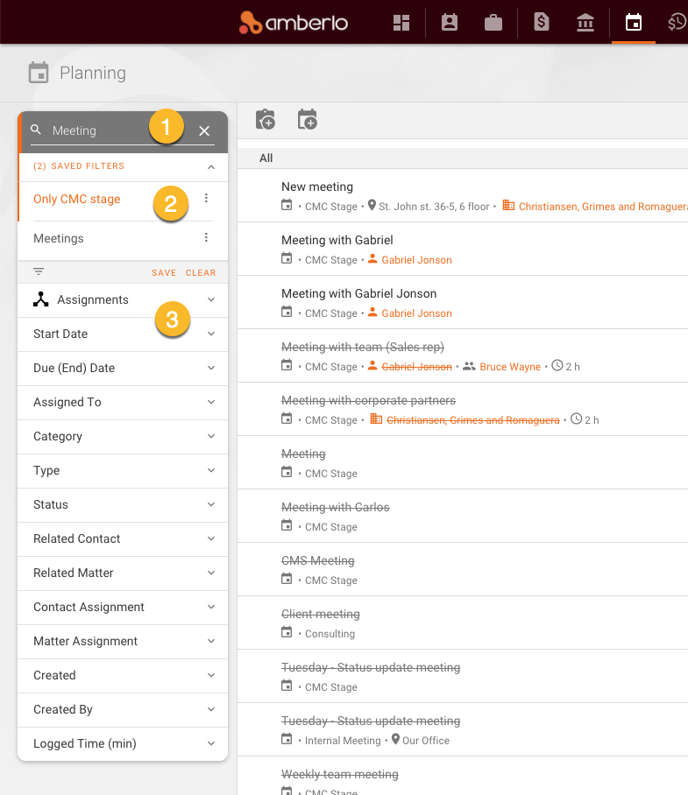Expand the Matter Assignment filter

(x=211, y=641)
